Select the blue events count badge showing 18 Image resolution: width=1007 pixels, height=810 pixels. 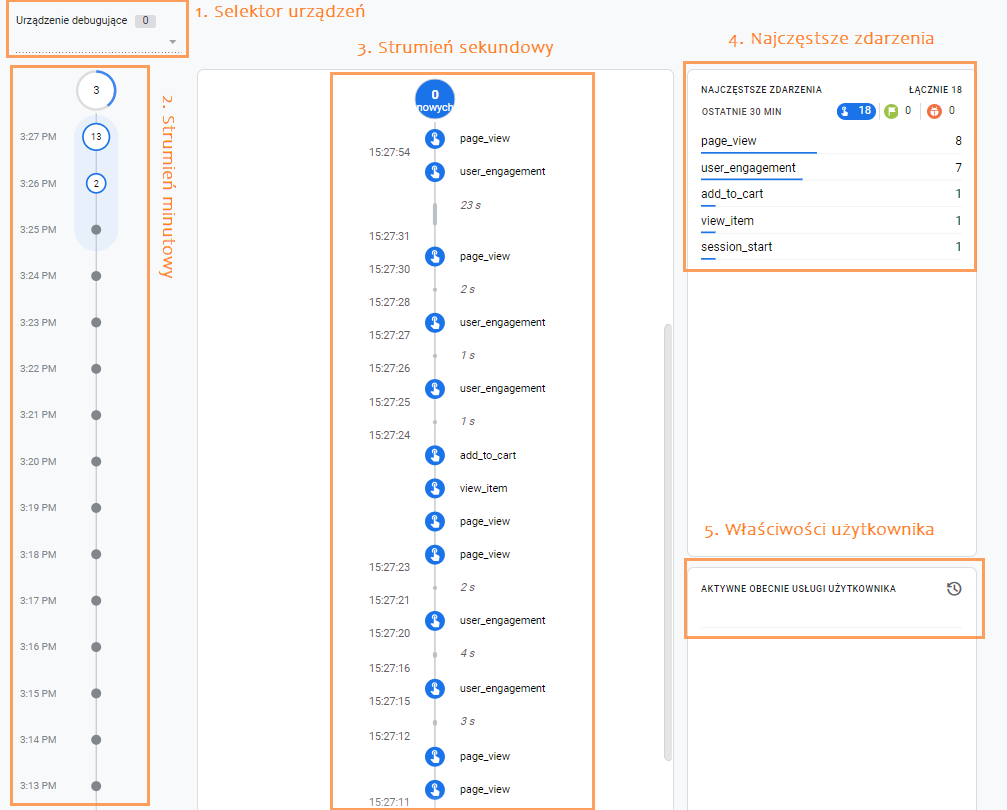tap(856, 111)
